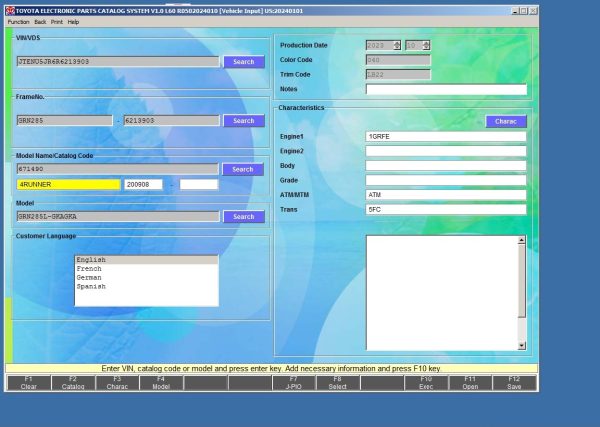600x427 pixels.
Task: Click Search beside the Frame No. fields
Action: (x=243, y=121)
